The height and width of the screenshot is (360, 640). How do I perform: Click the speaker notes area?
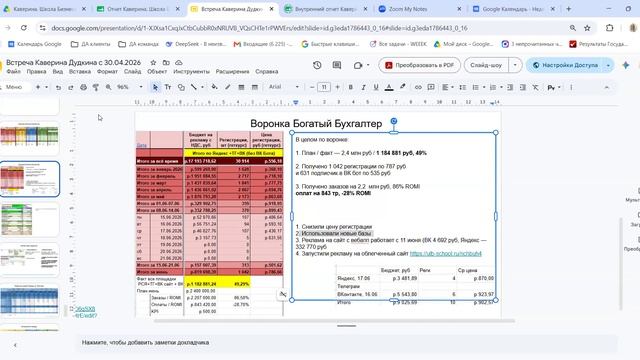pos(347,343)
